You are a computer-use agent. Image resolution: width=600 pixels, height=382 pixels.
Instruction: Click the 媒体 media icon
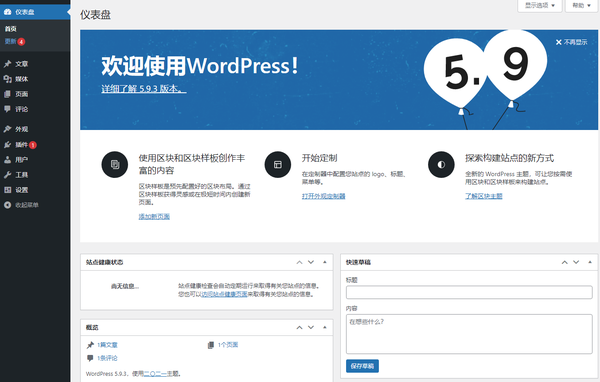pyautogui.click(x=7, y=79)
